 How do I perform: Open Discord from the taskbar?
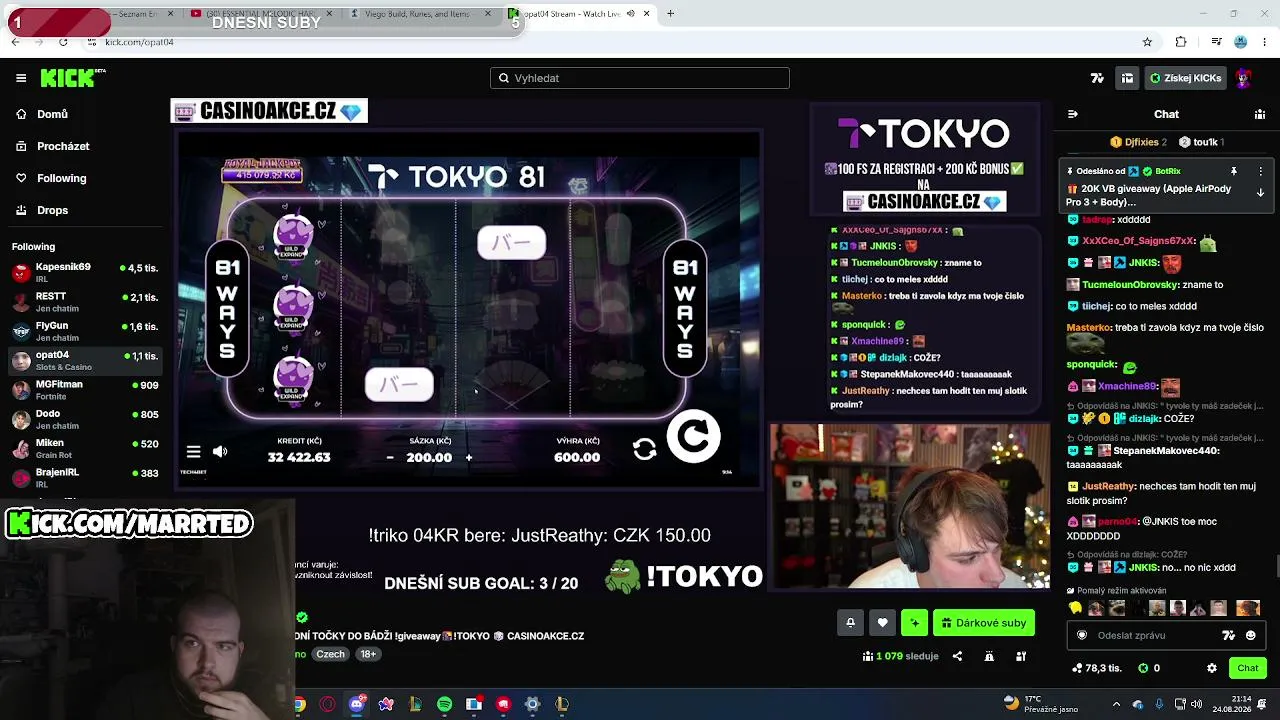tap(357, 704)
